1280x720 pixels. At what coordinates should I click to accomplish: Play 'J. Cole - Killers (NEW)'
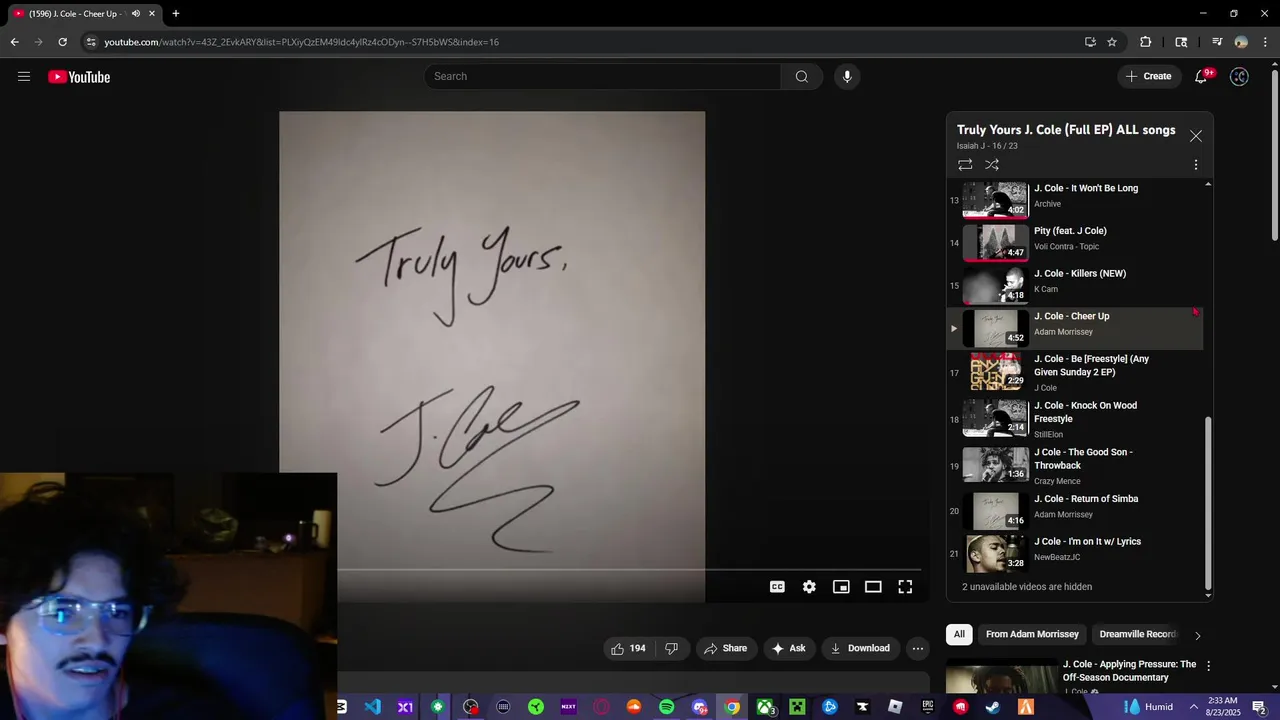click(x=1075, y=284)
